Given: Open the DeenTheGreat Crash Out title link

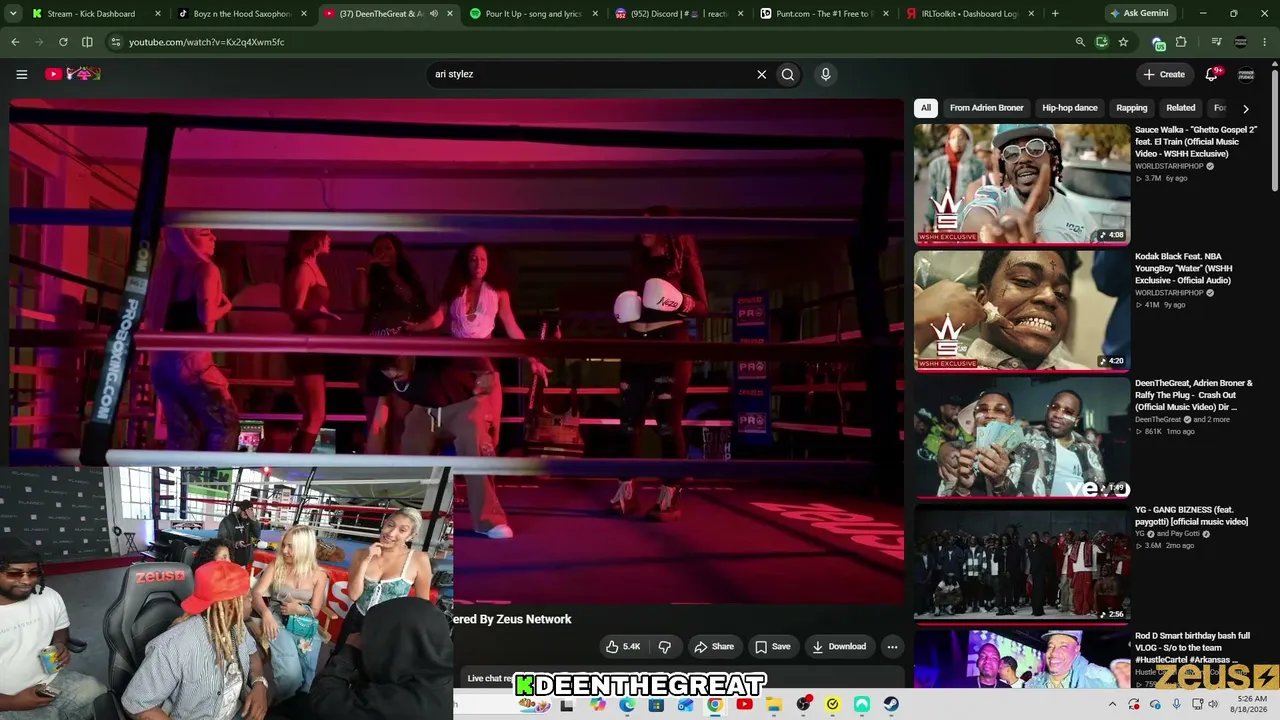Looking at the screenshot, I should (1194, 395).
